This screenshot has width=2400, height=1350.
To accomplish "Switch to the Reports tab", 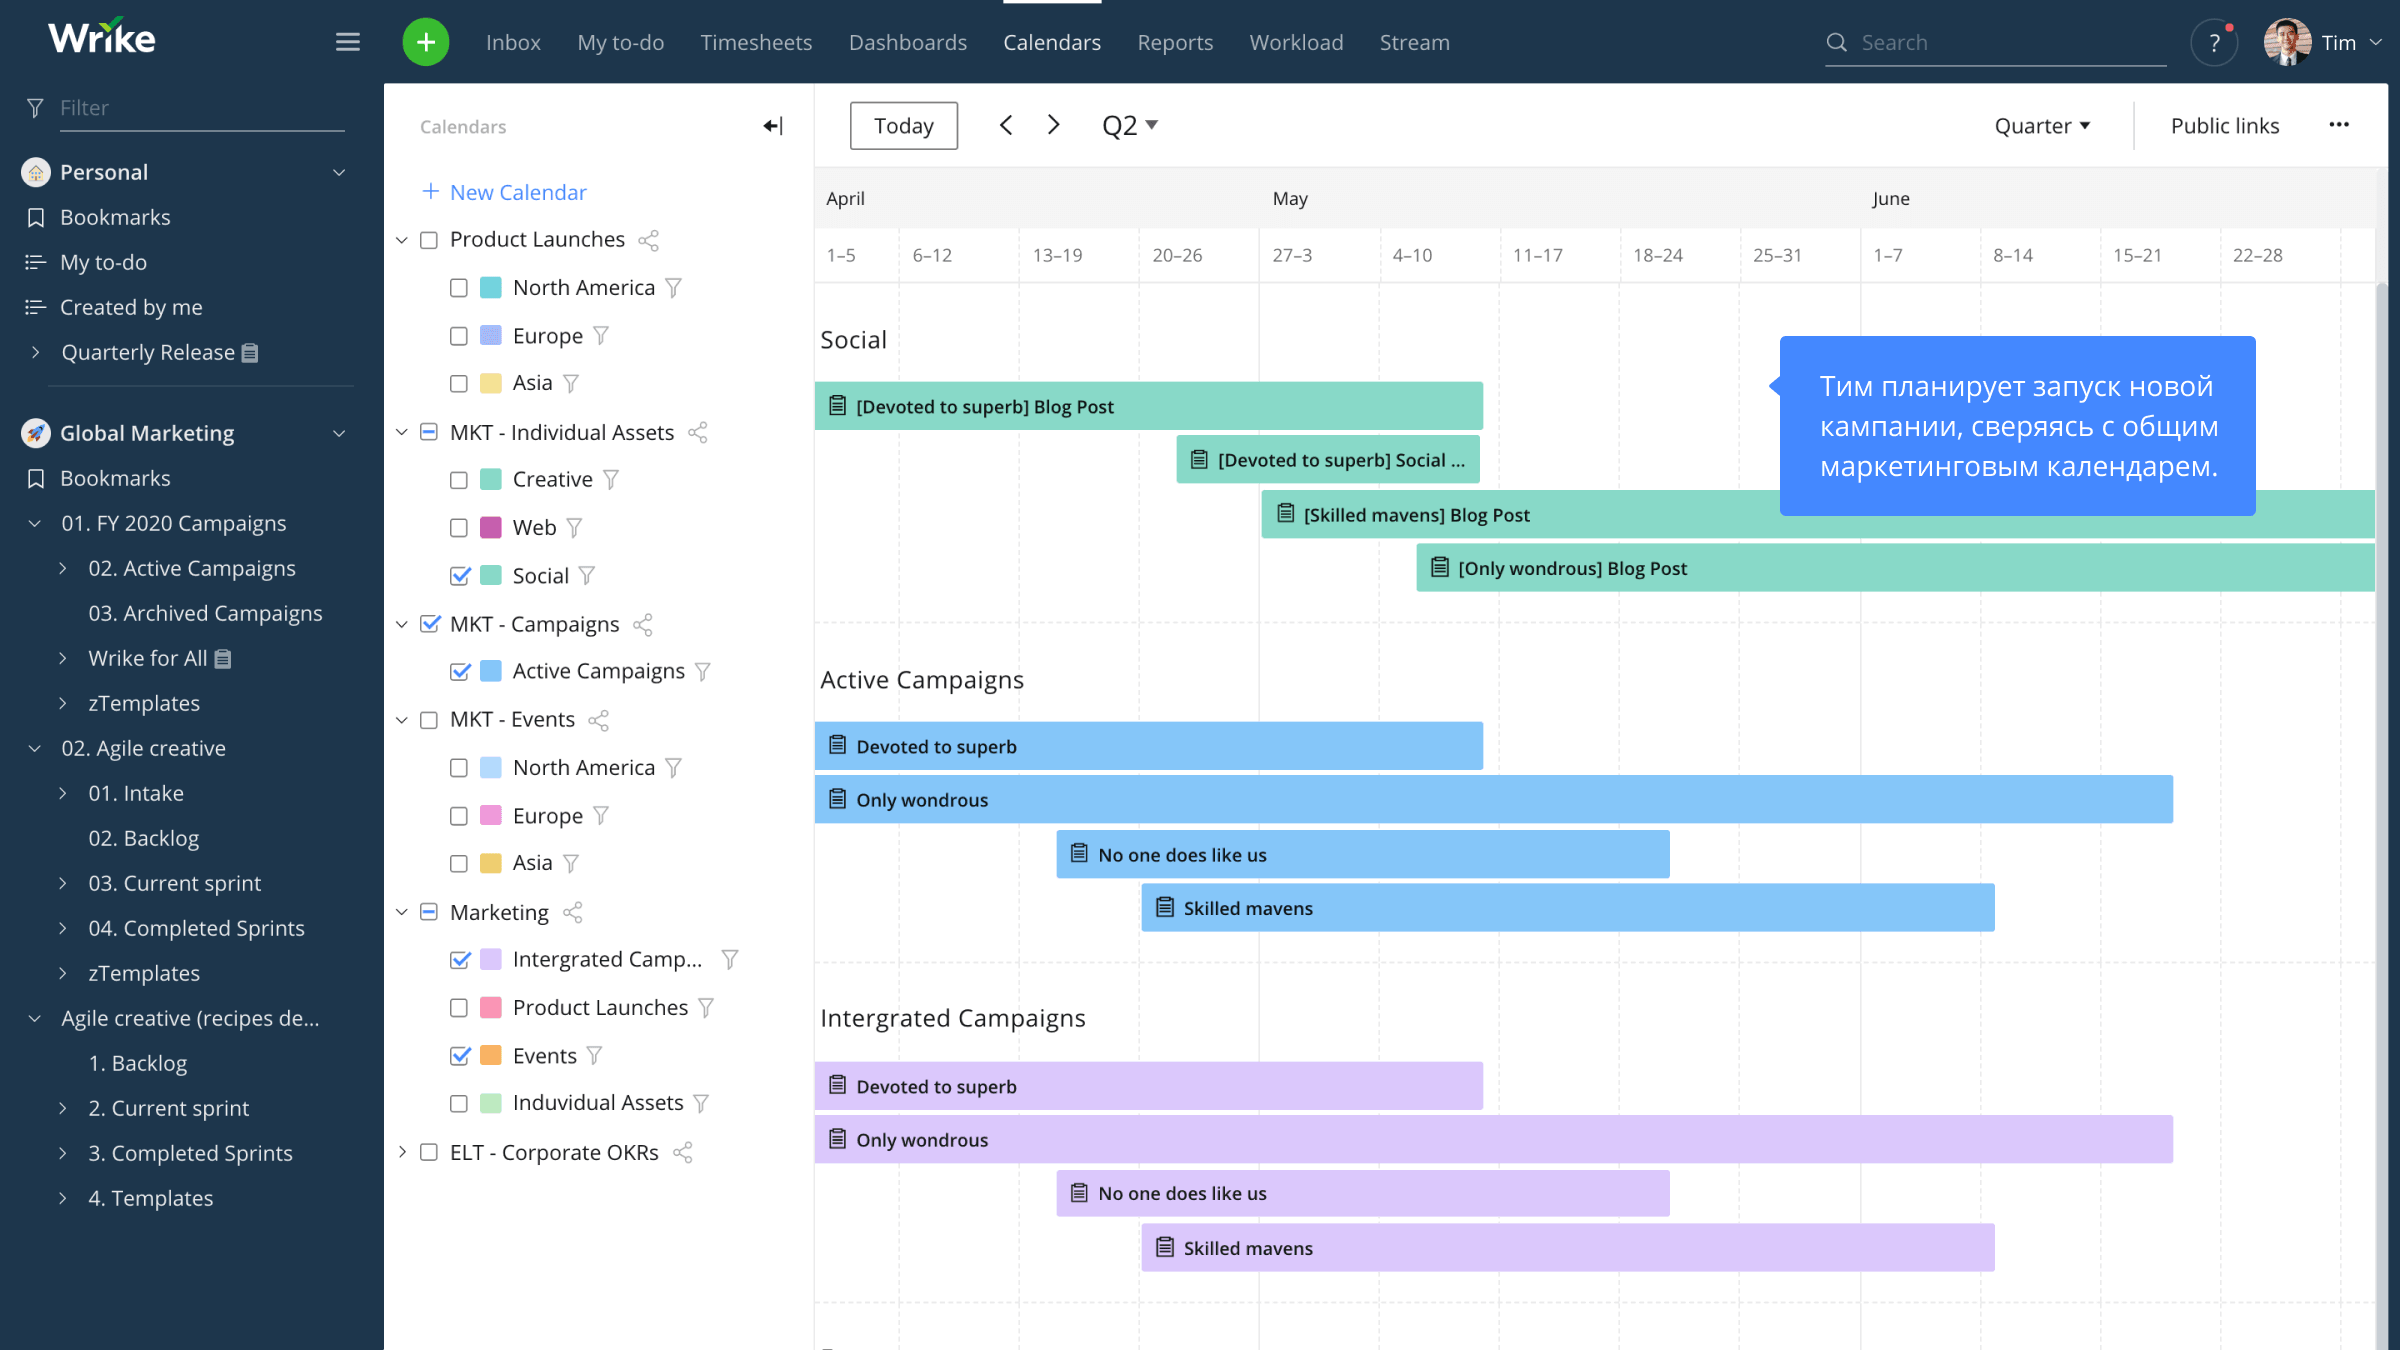I will (x=1175, y=42).
